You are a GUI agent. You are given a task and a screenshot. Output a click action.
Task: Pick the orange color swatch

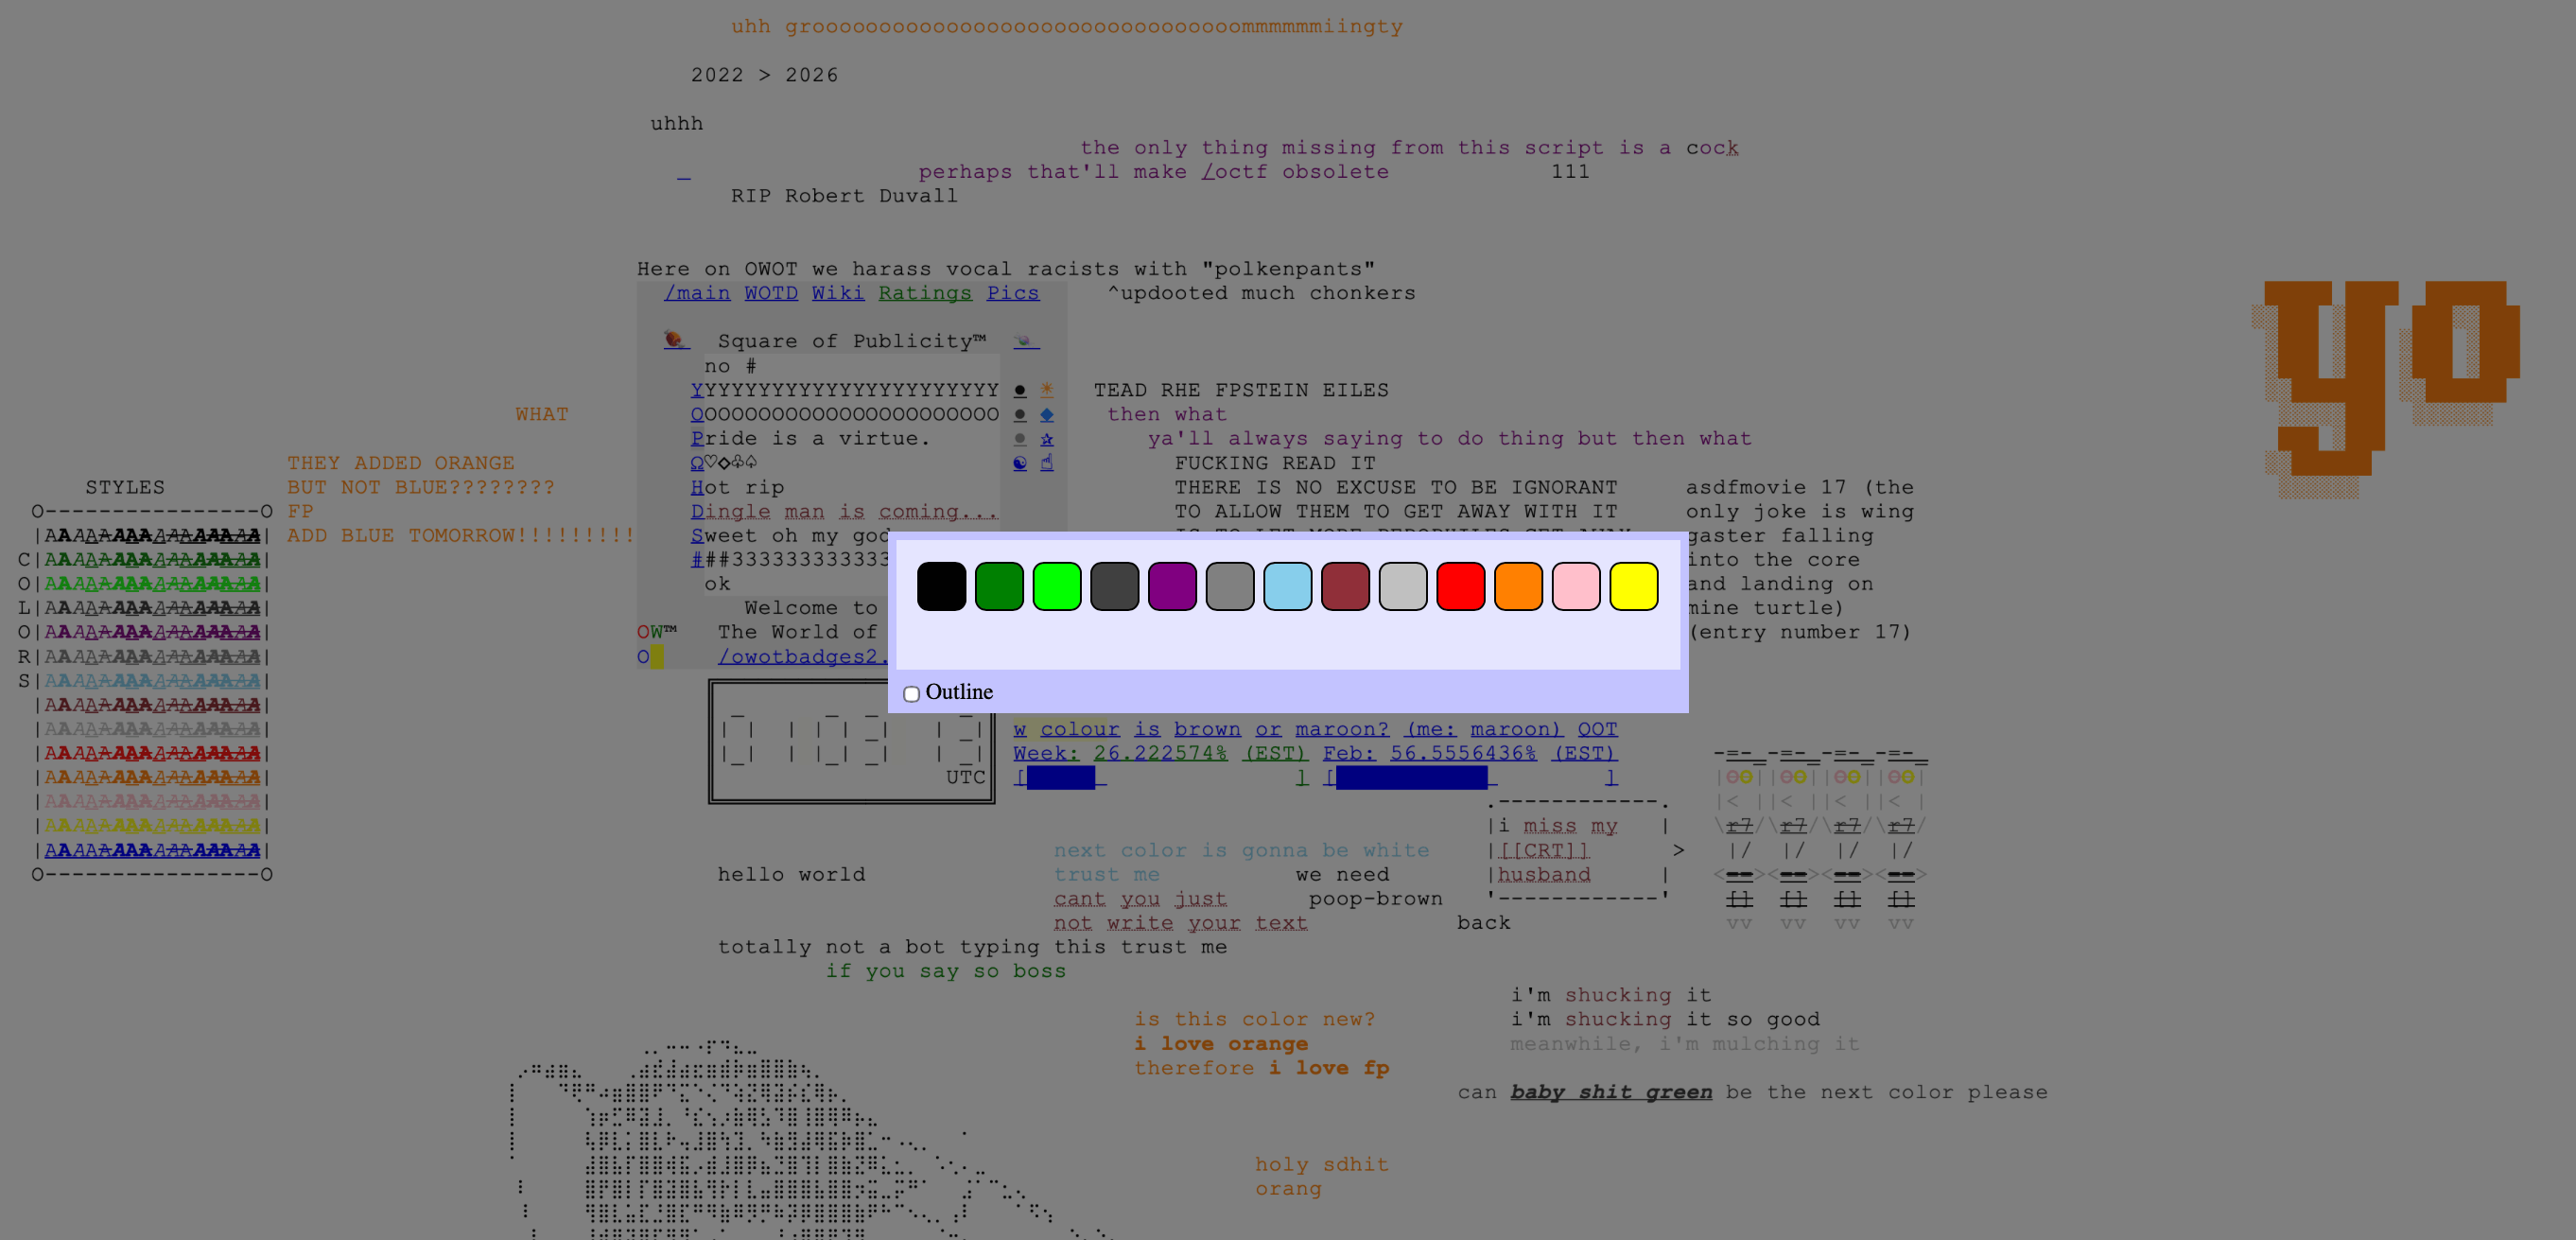pyautogui.click(x=1517, y=586)
